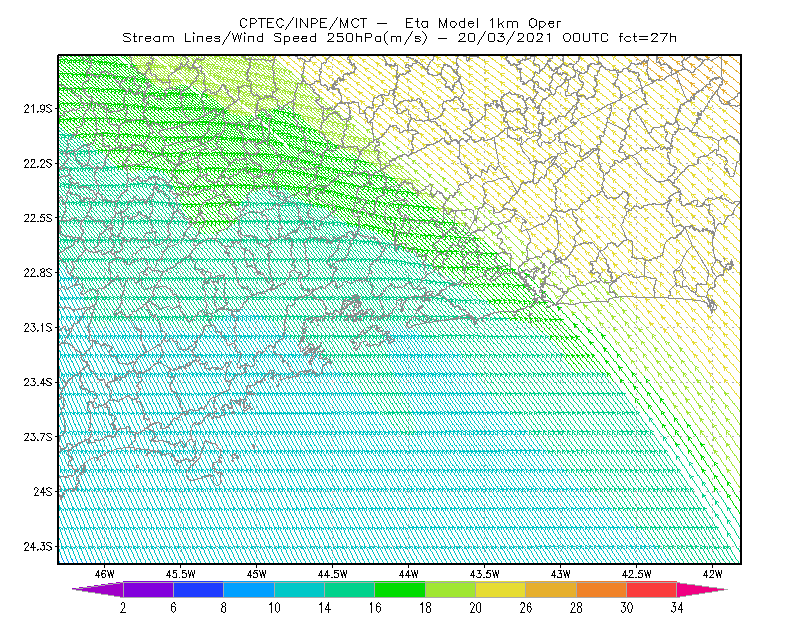
Task: Click the yellow 20-26 legend swatch
Action: [x=501, y=589]
